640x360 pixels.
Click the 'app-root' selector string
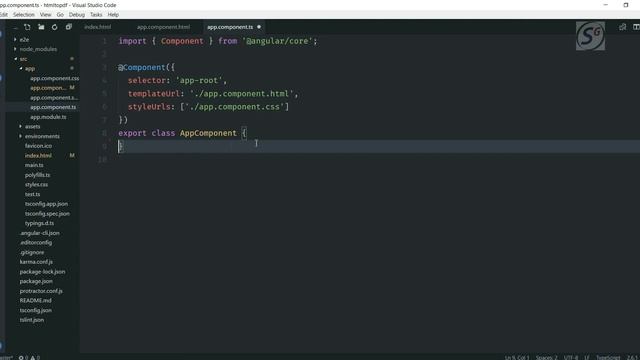(x=199, y=80)
